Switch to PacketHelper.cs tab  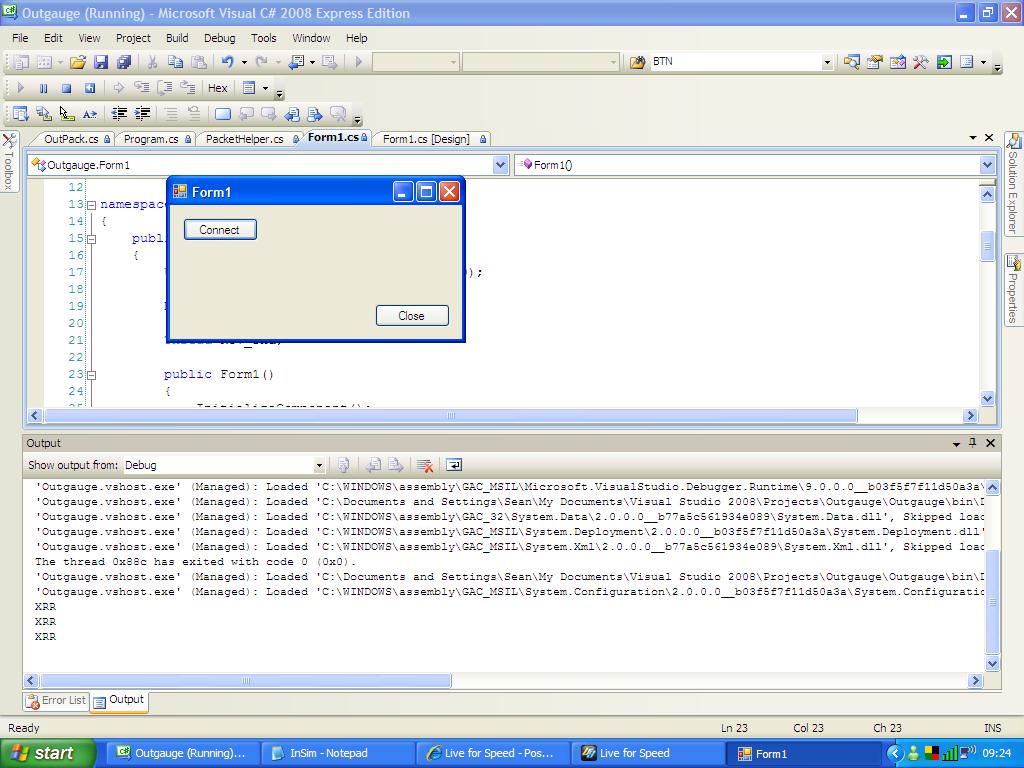click(x=246, y=139)
